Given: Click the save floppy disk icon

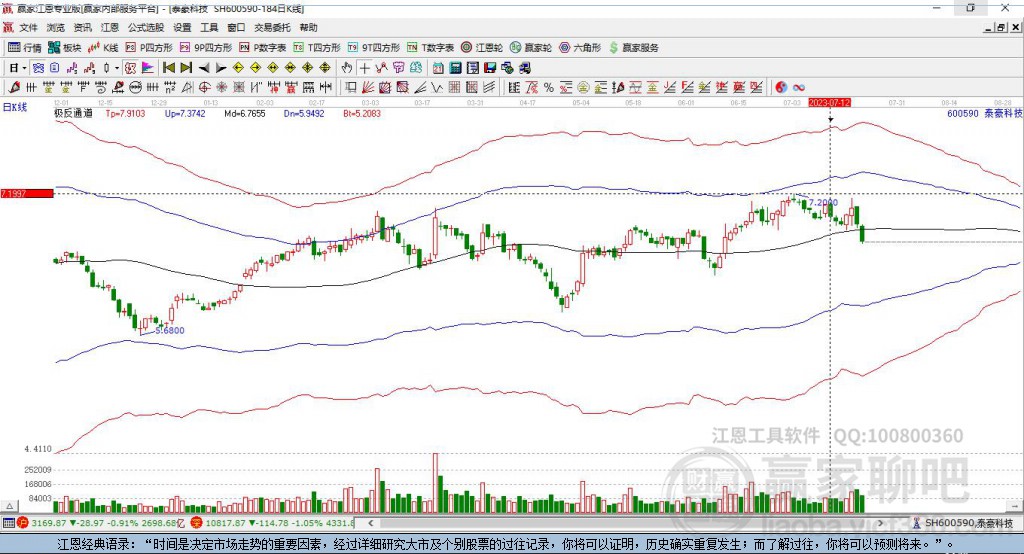Looking at the screenshot, I should pyautogui.click(x=490, y=68).
